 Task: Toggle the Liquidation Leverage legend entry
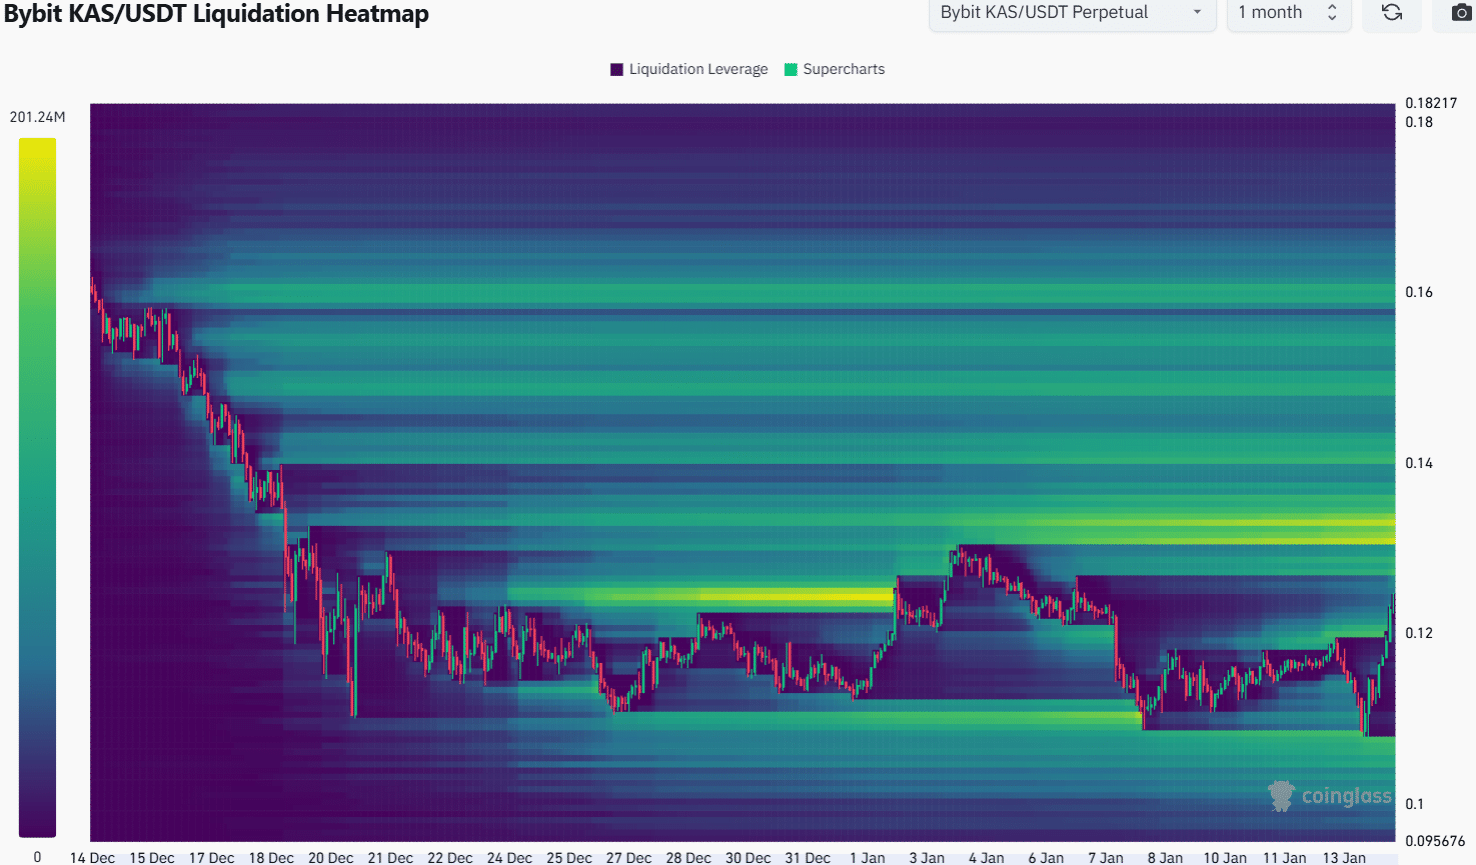tap(689, 69)
